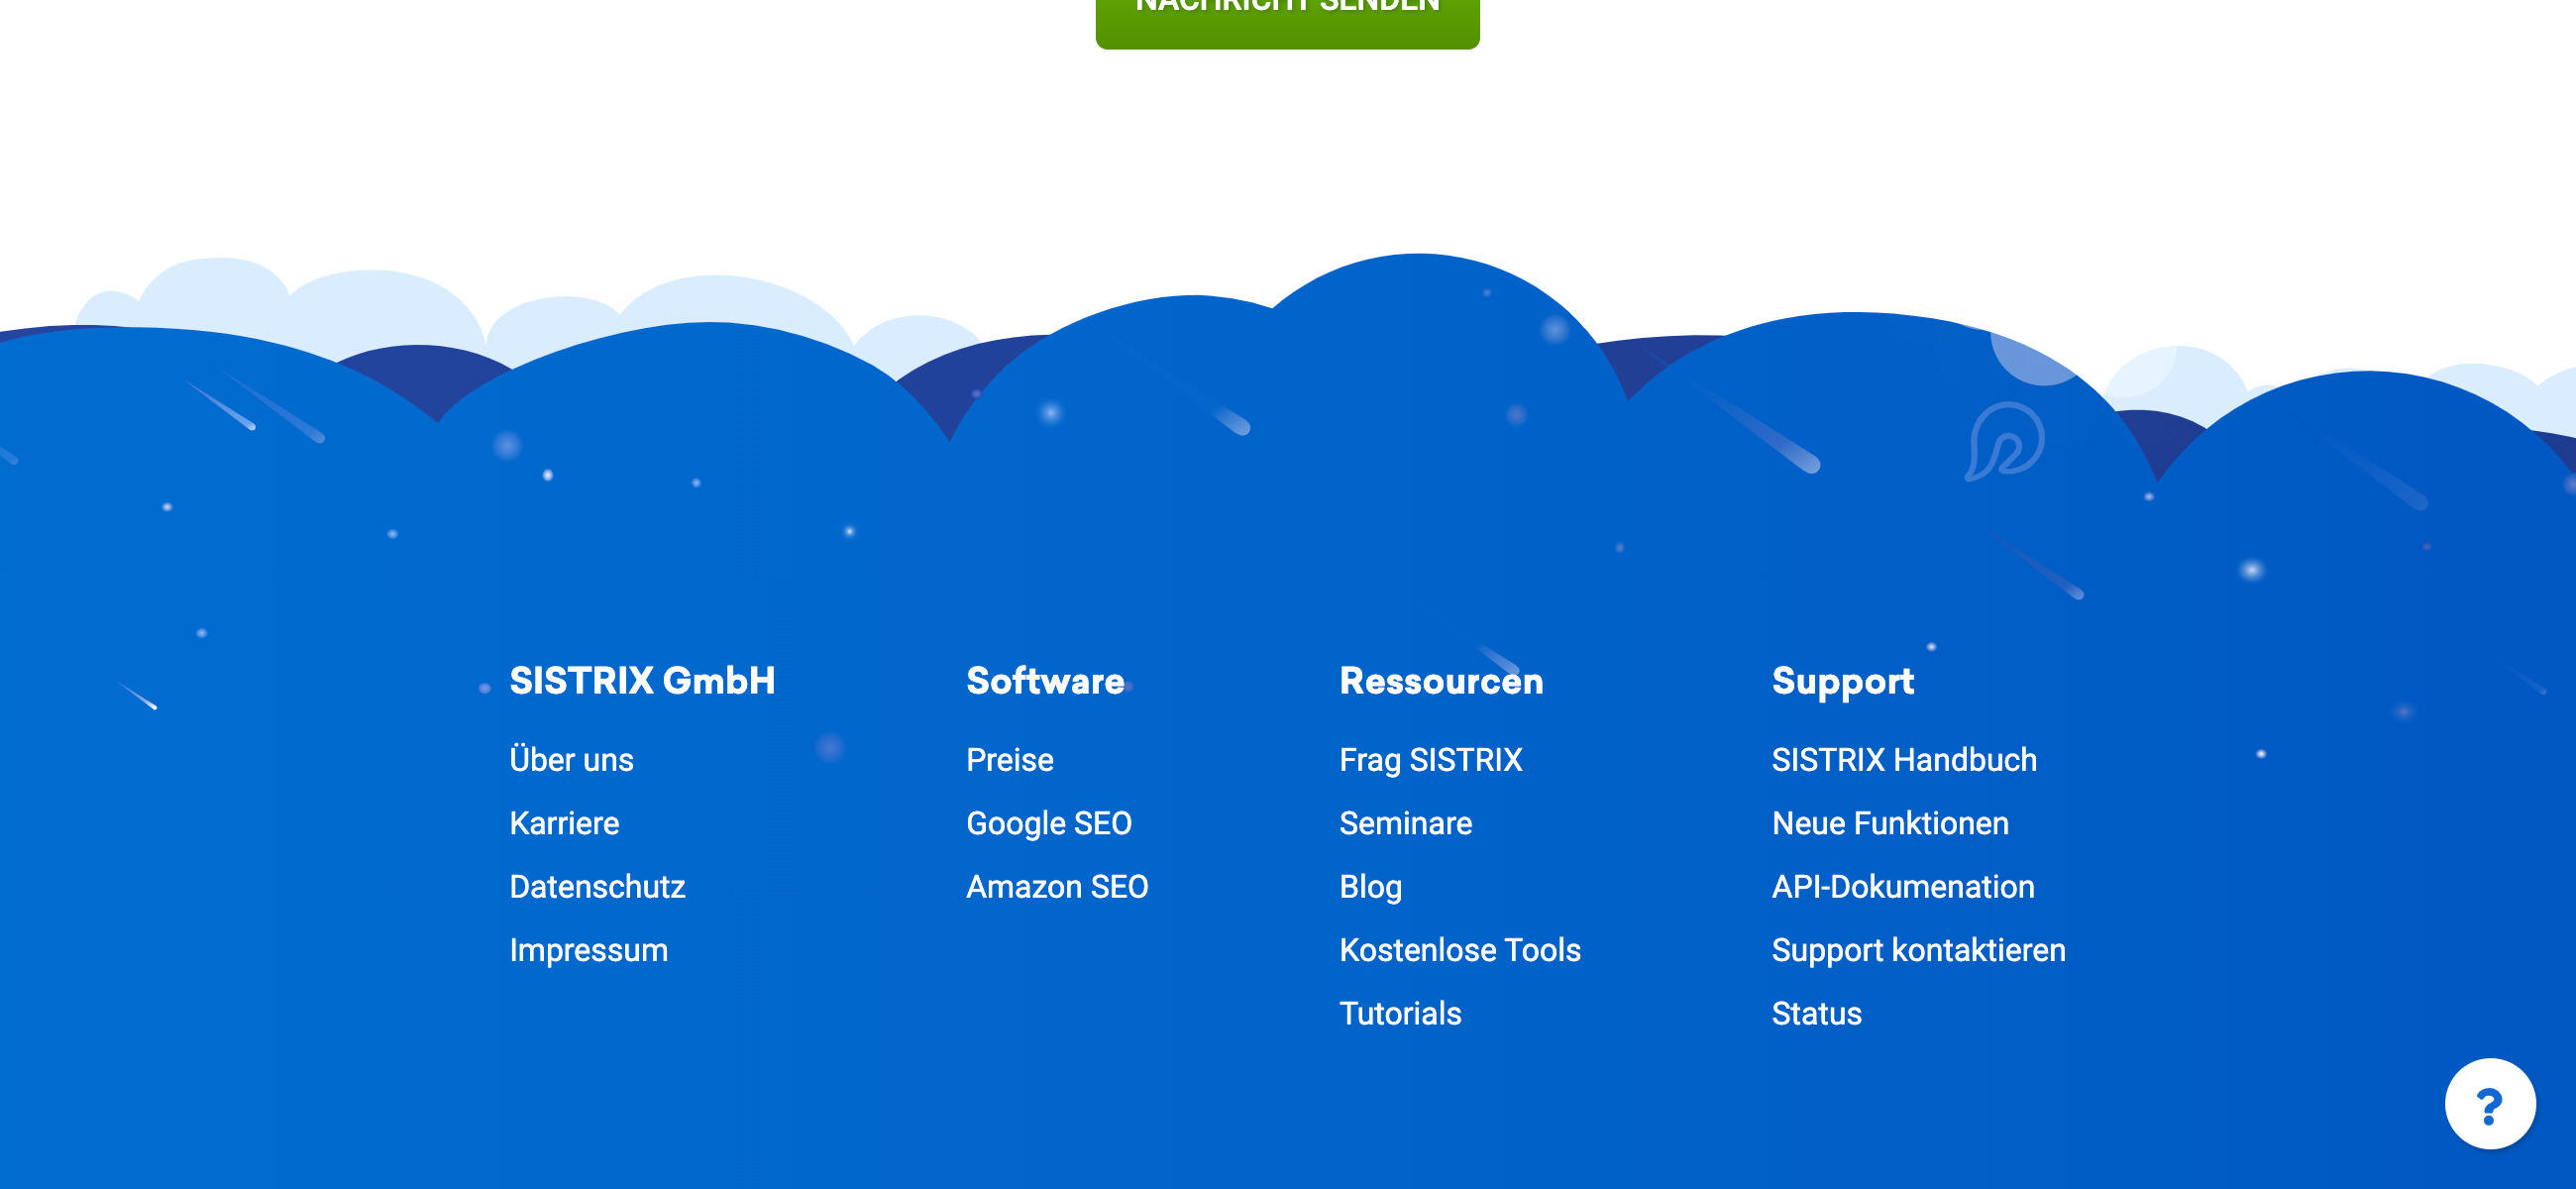
Task: Click the Ressourcen footer heading
Action: [x=1441, y=681]
